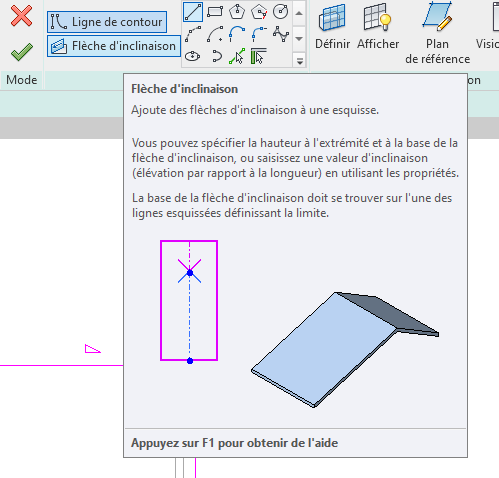Activate the Pick Walls tool
This screenshot has width=499, height=478.
tap(259, 56)
